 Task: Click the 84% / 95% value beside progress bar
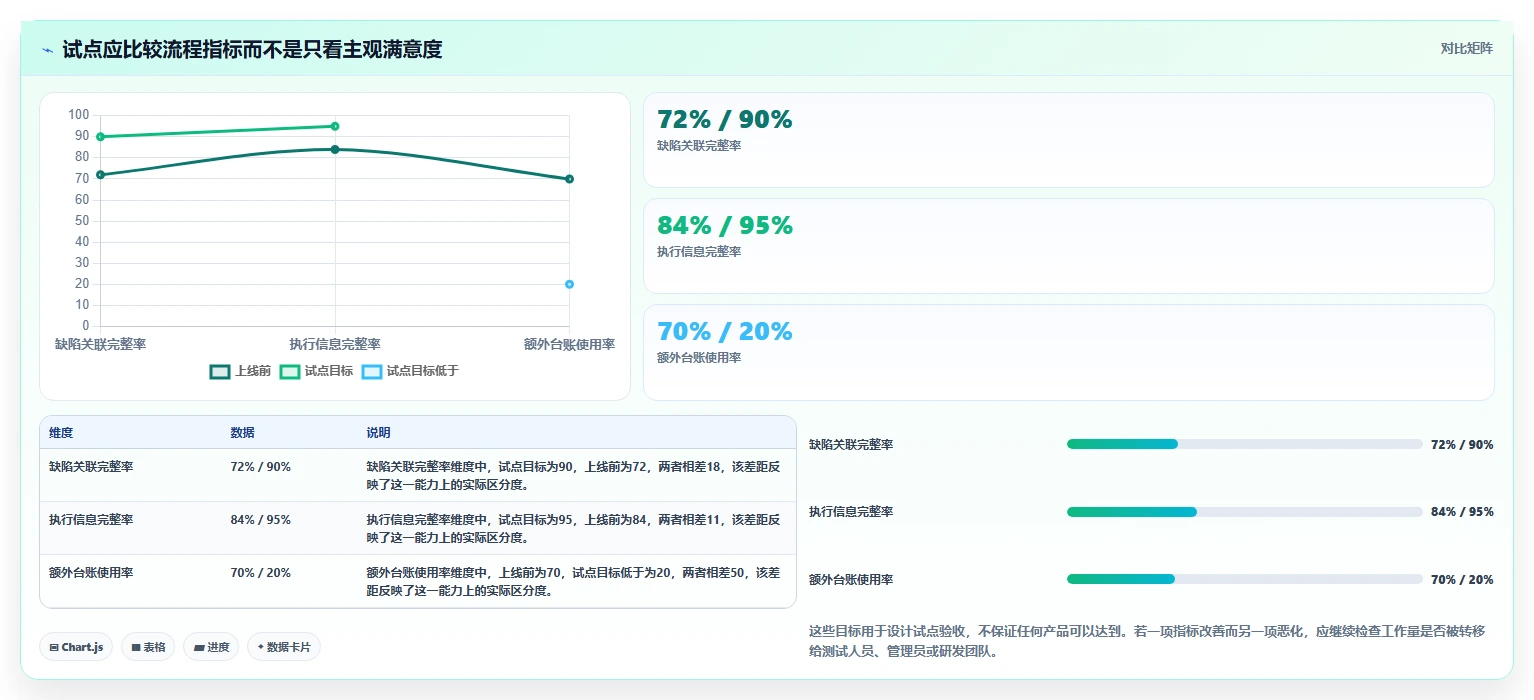pyautogui.click(x=1462, y=512)
